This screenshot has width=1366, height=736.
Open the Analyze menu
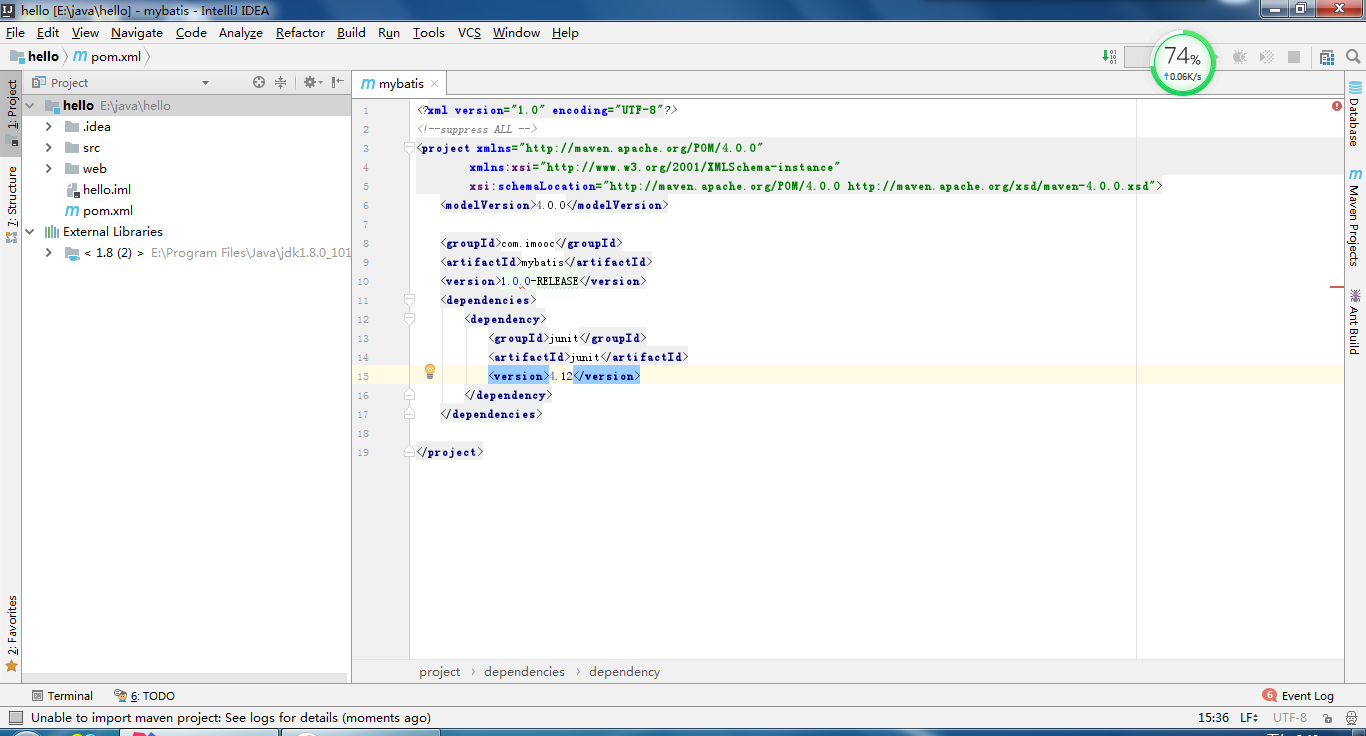point(241,33)
